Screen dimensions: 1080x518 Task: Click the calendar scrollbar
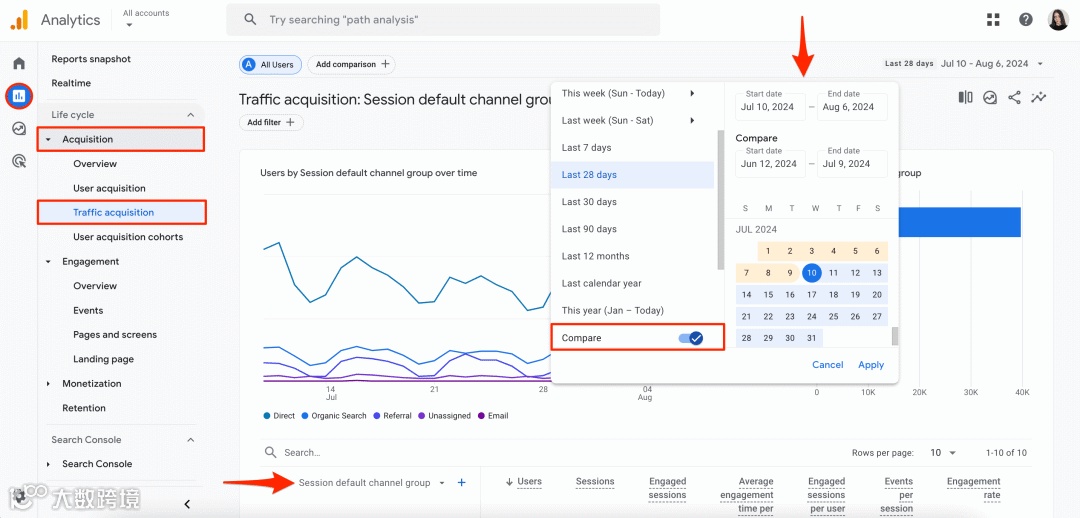pyautogui.click(x=895, y=336)
